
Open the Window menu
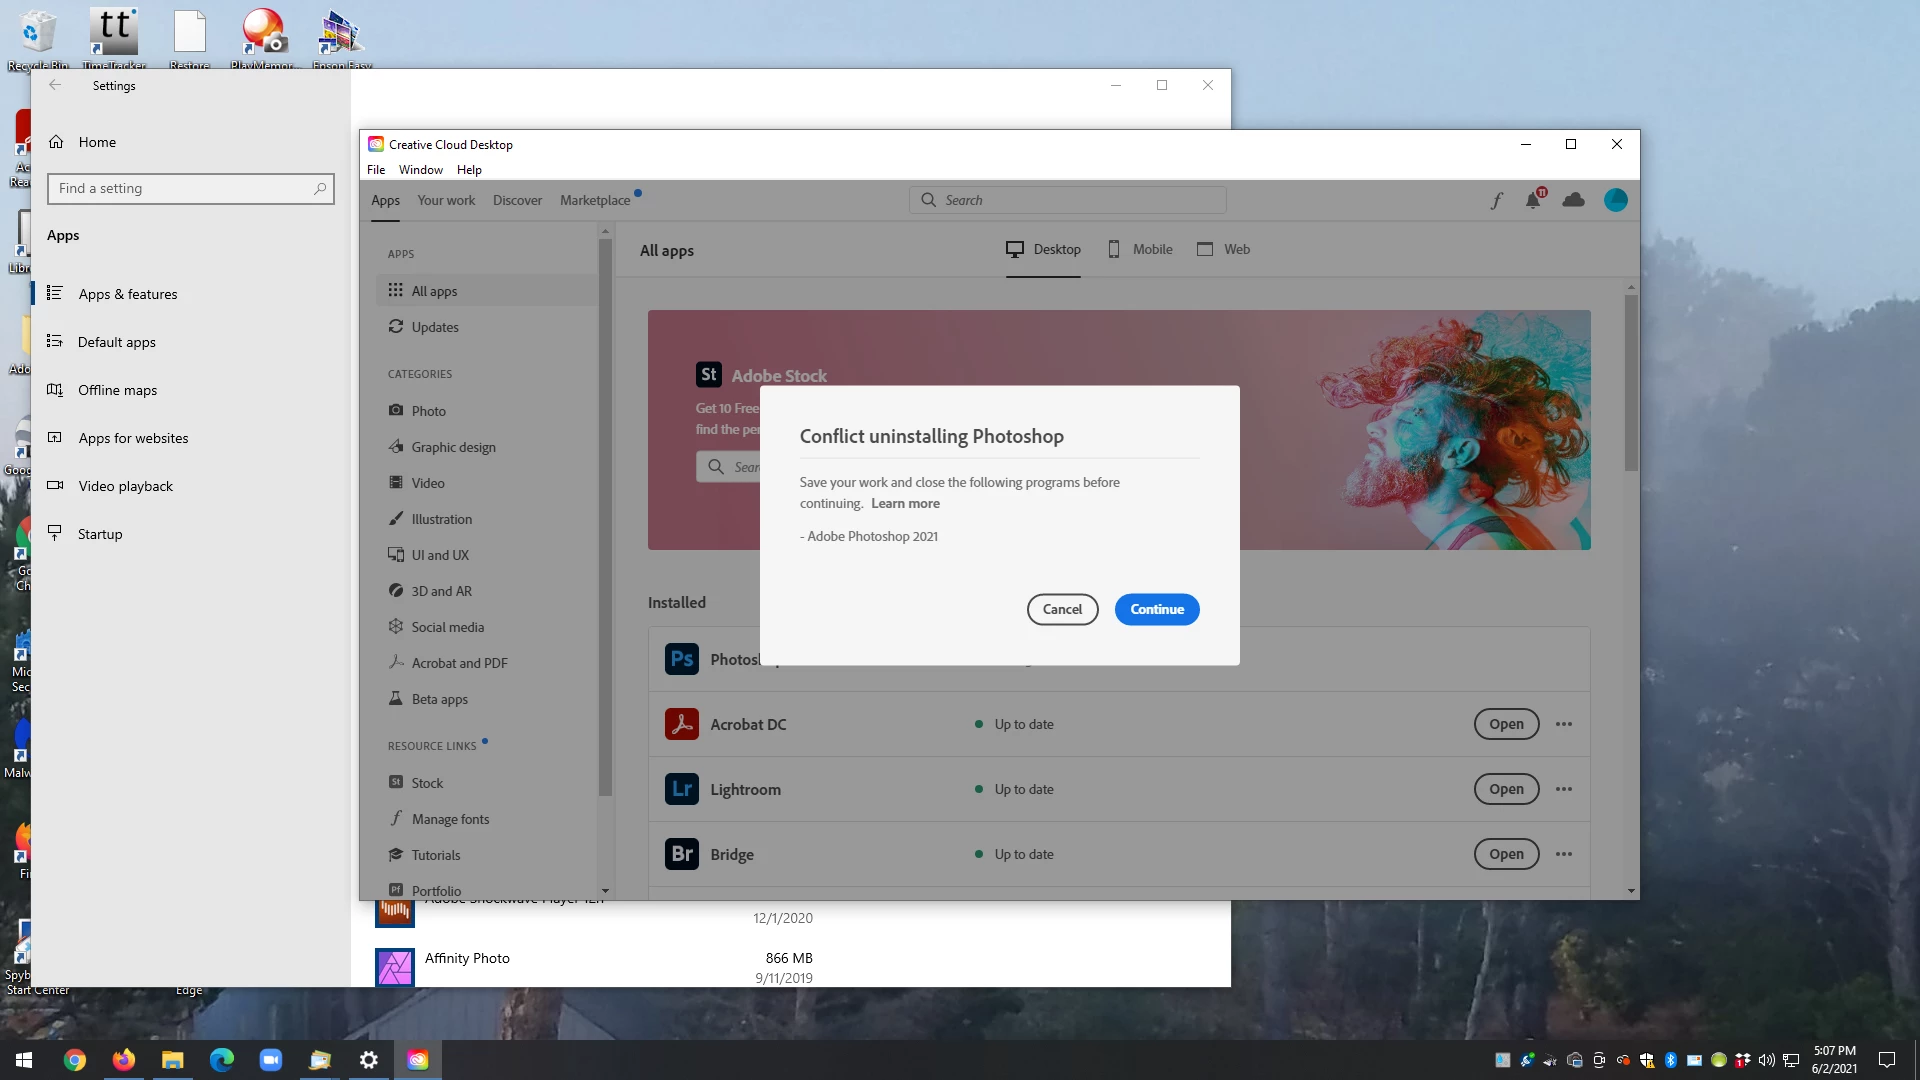pyautogui.click(x=420, y=170)
